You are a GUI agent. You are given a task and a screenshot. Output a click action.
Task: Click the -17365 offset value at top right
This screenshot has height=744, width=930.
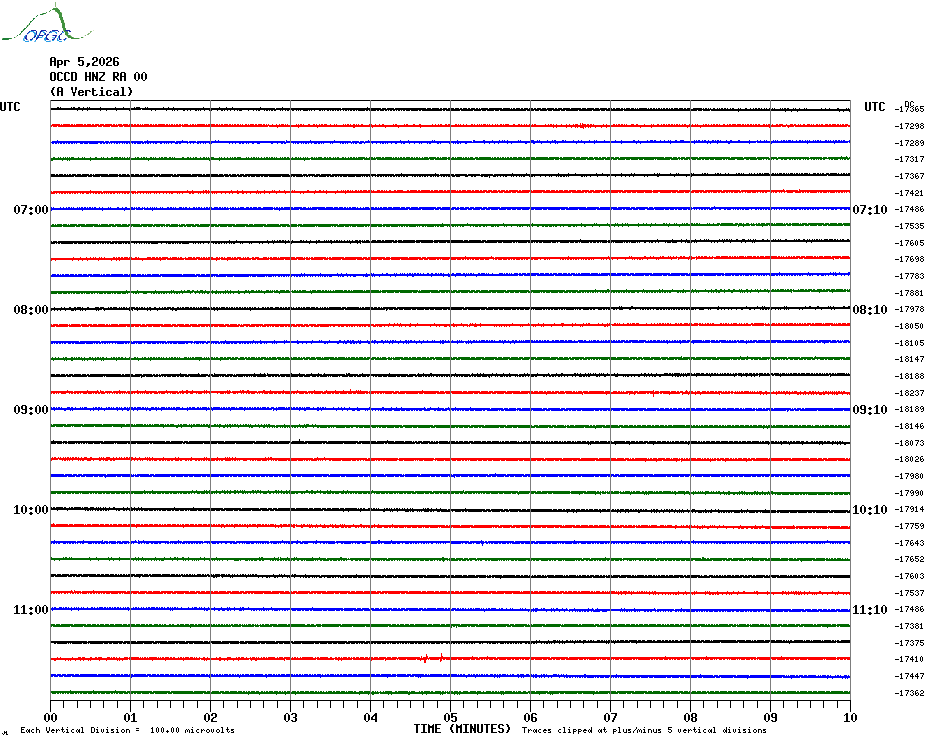click(910, 109)
